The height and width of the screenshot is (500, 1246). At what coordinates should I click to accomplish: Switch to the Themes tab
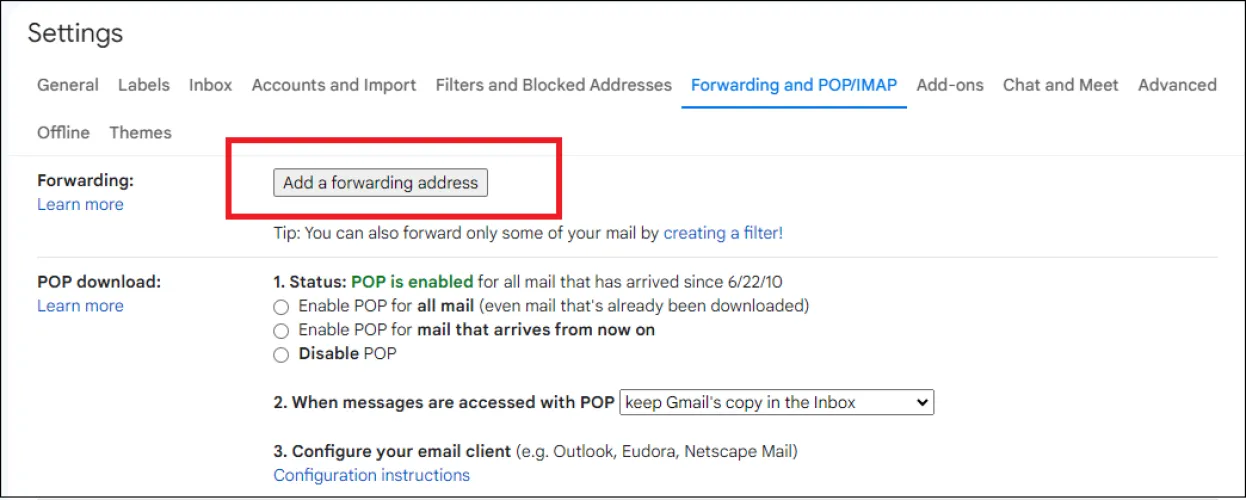pyautogui.click(x=140, y=133)
